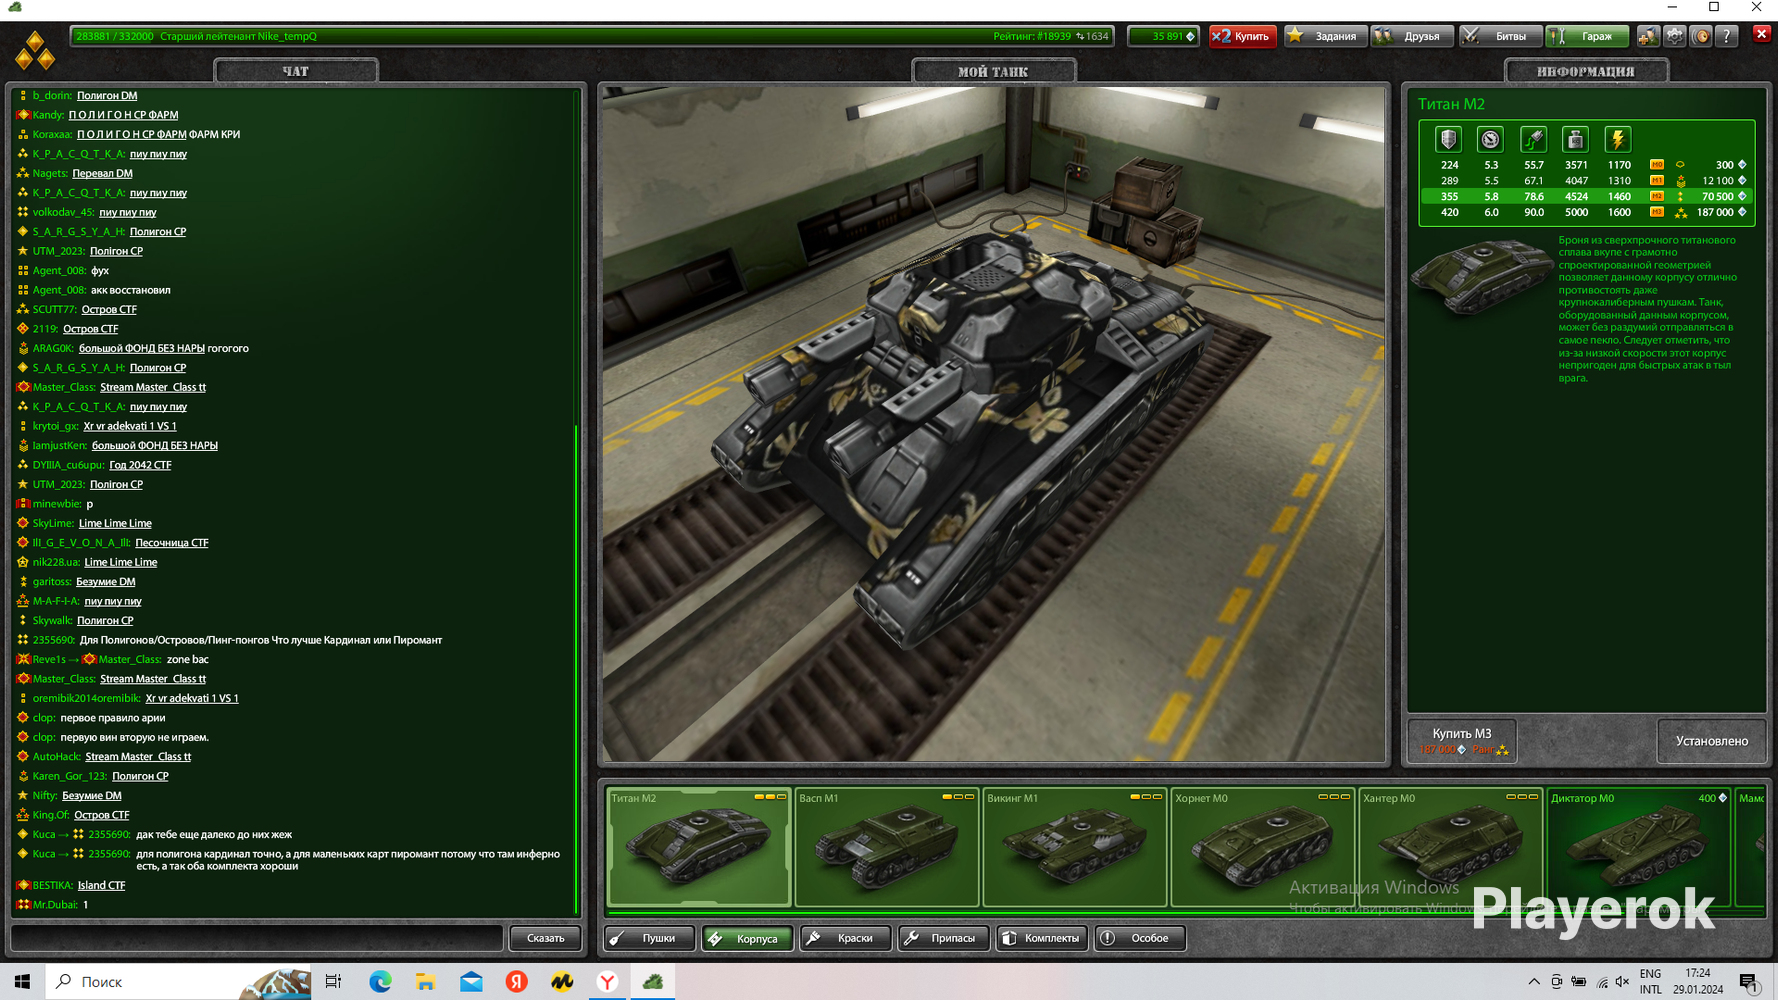Select the Викинг M1 hull thumbnail
The width and height of the screenshot is (1778, 1000).
click(1074, 846)
